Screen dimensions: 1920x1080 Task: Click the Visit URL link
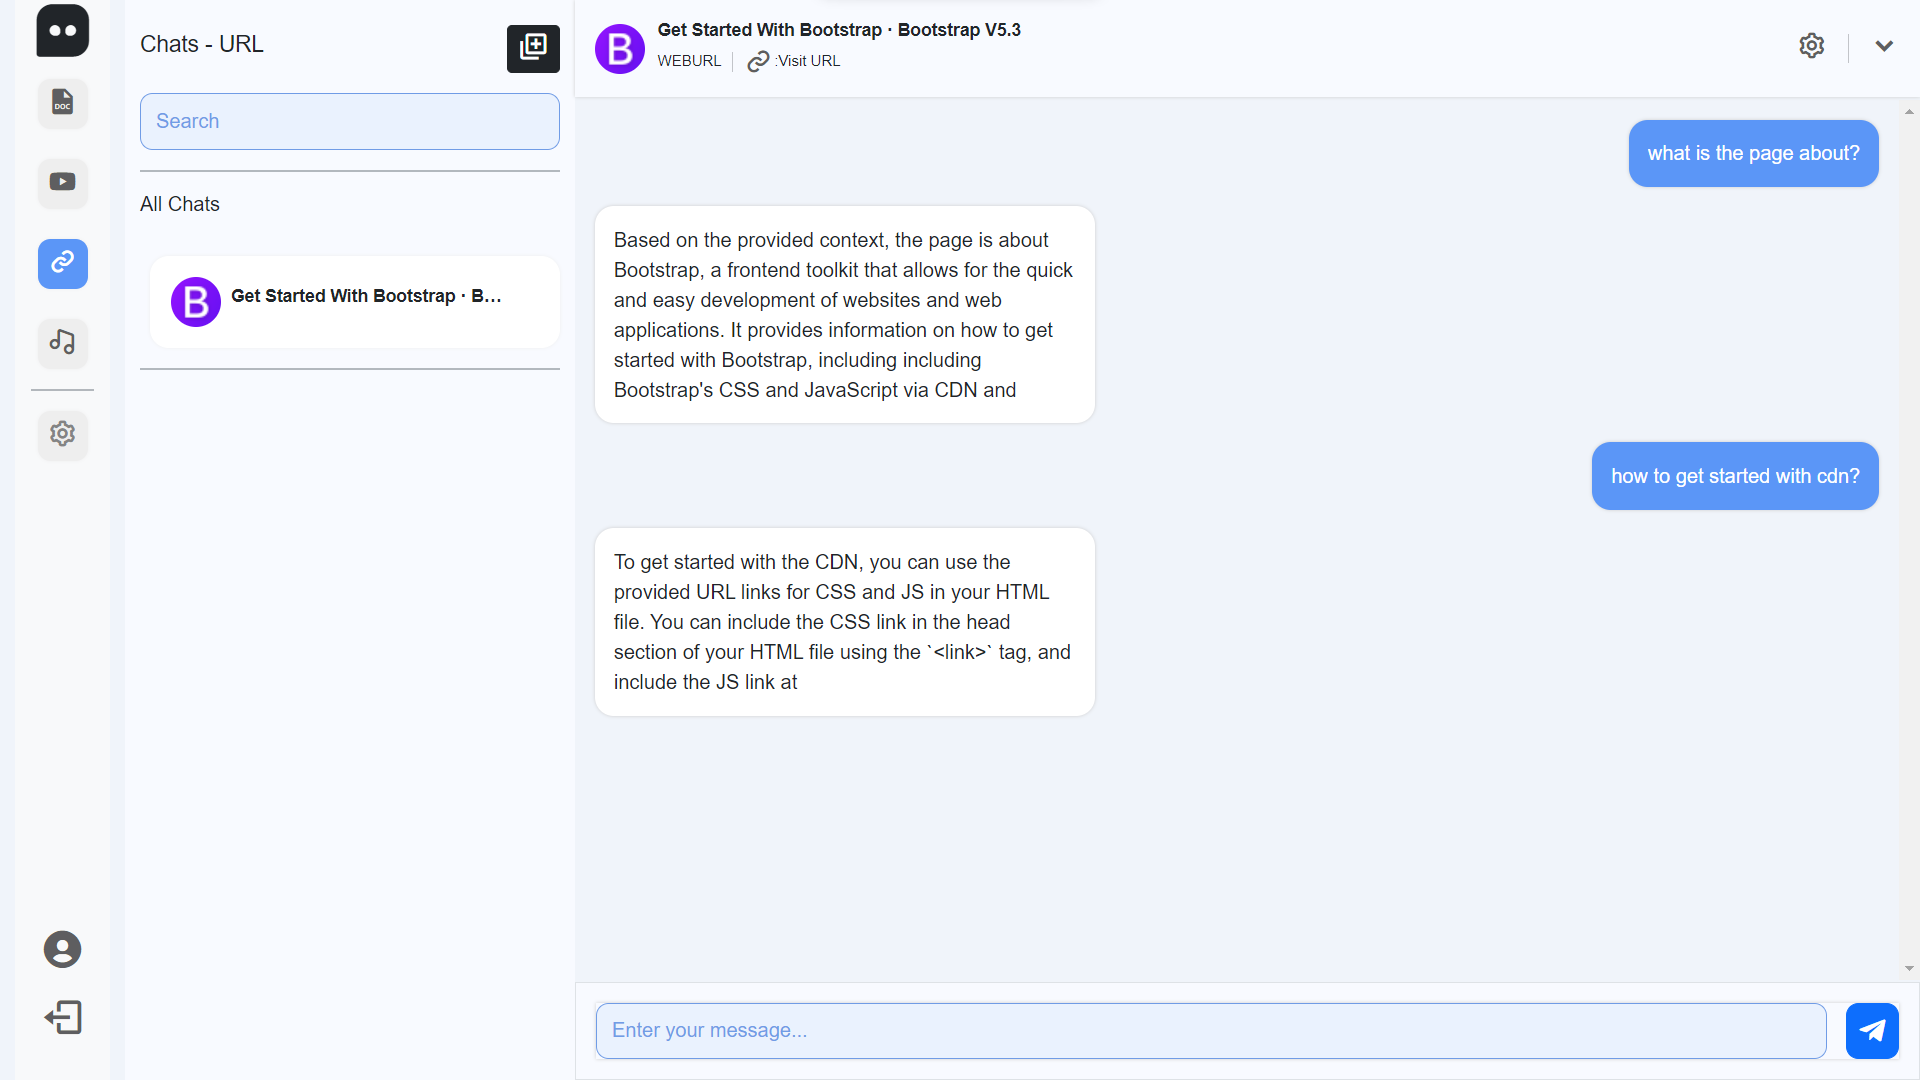(796, 61)
